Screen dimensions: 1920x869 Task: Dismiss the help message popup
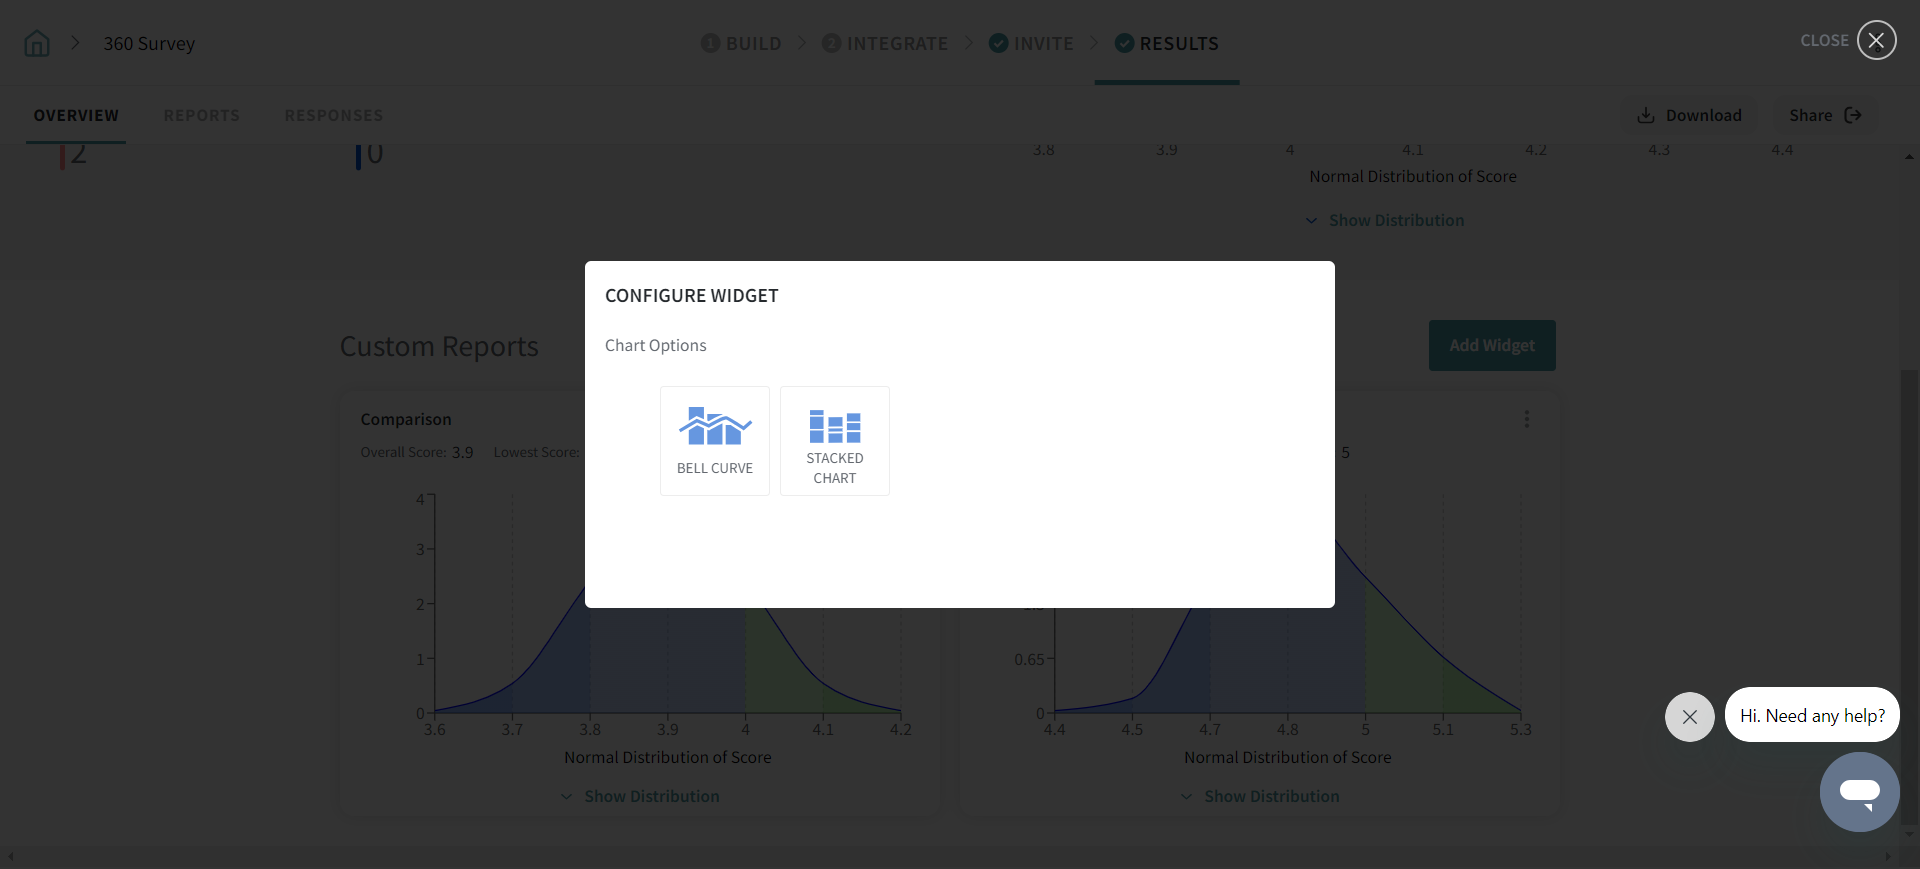[x=1689, y=717]
